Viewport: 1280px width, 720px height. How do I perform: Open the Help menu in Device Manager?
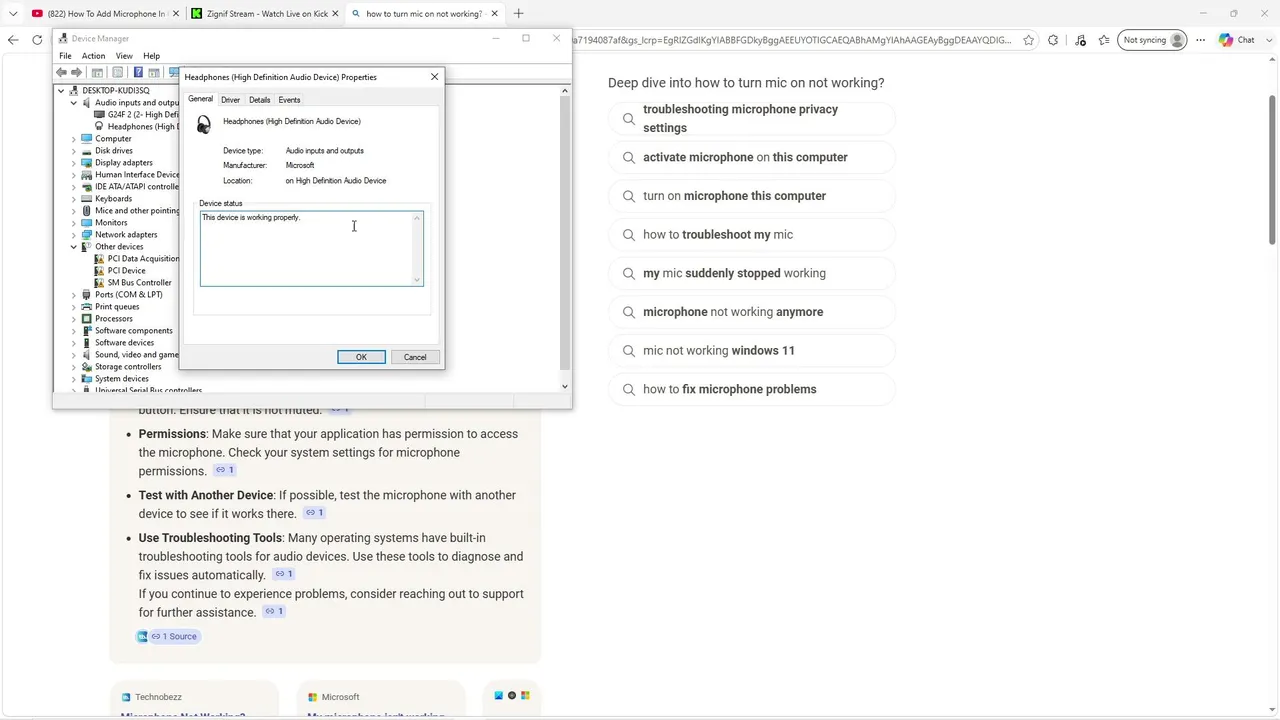pyautogui.click(x=151, y=56)
